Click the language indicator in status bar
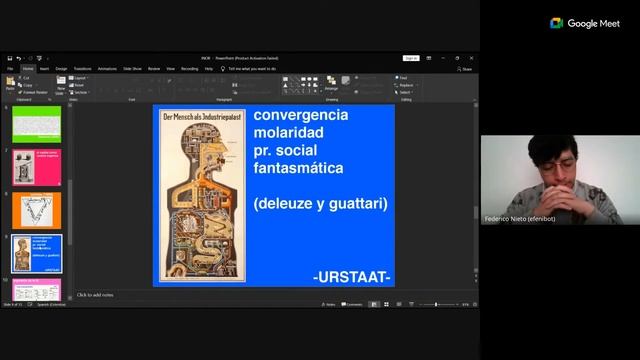This screenshot has height=360, width=640. coord(51,304)
